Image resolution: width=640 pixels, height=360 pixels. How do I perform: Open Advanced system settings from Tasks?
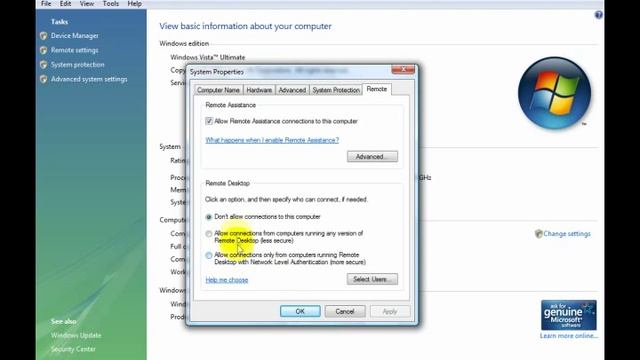(89, 79)
